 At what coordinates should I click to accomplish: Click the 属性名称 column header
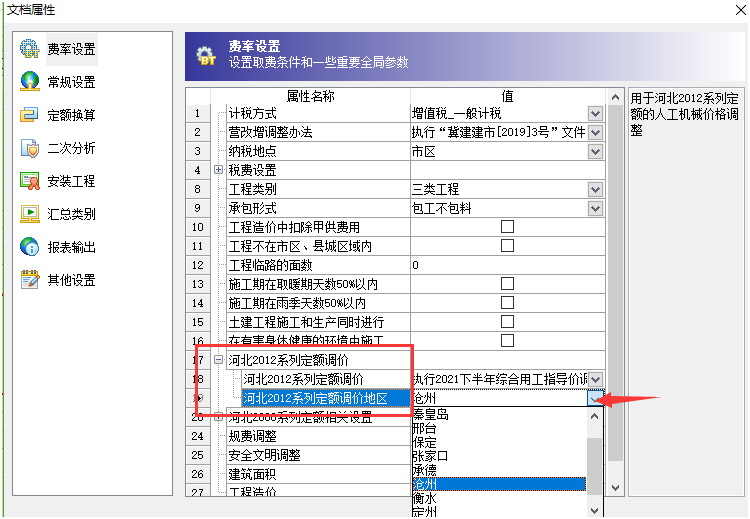click(310, 96)
